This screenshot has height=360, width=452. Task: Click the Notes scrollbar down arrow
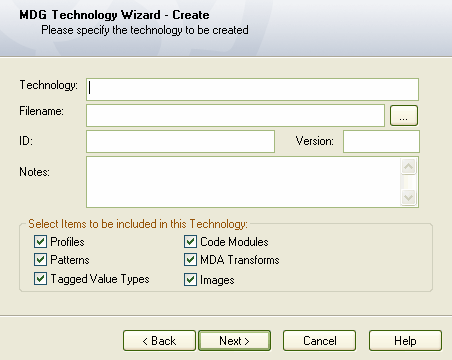[409, 198]
